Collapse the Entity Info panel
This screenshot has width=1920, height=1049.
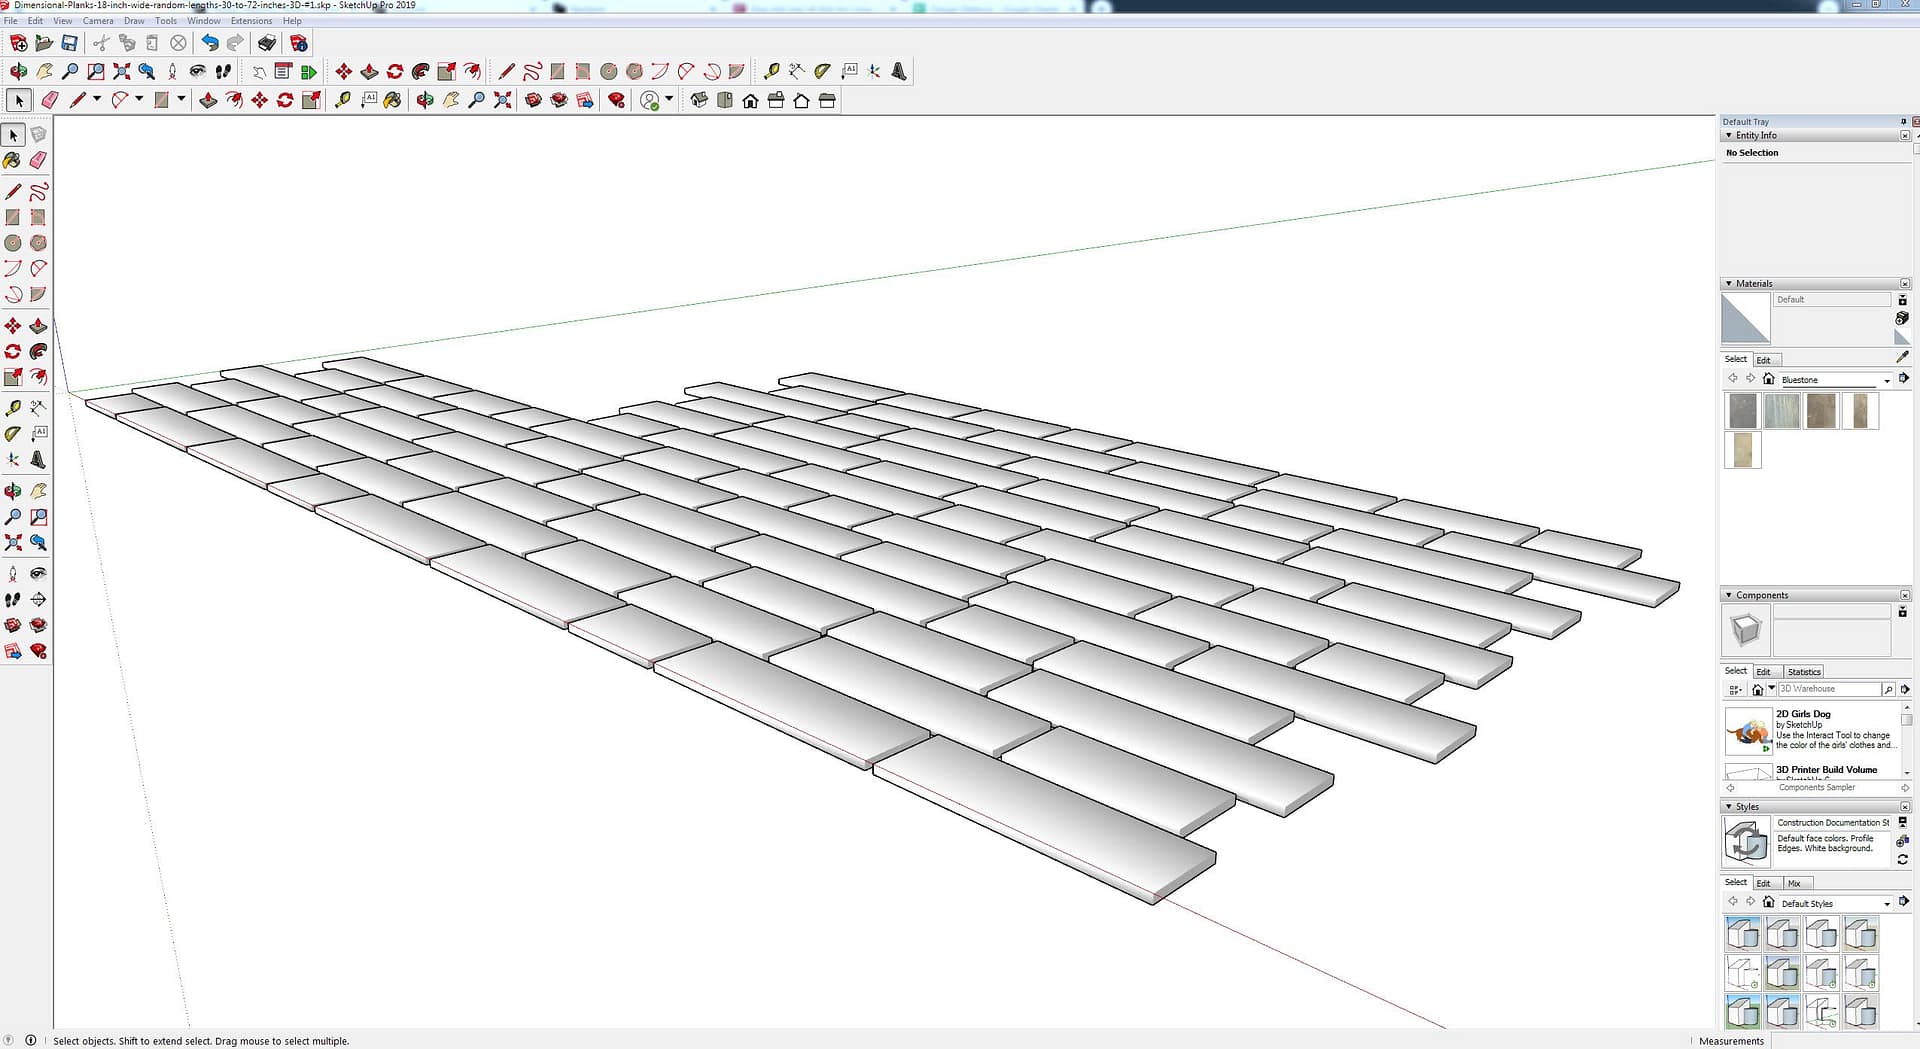point(1729,136)
